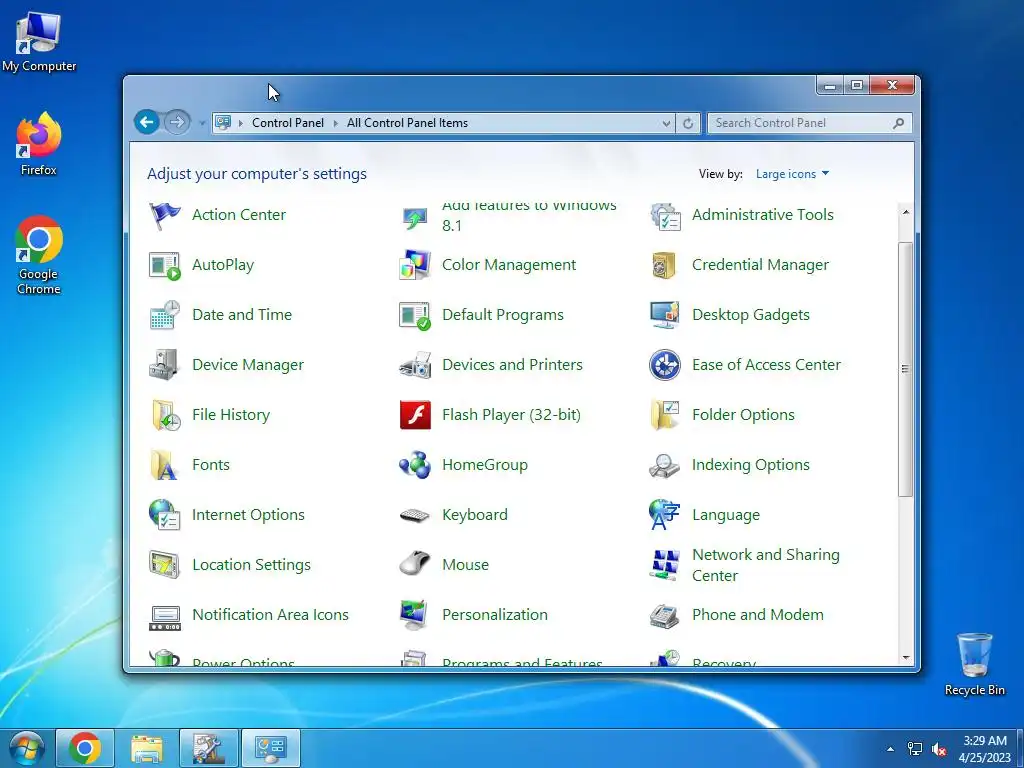
Task: Expand the arrow before Control Panel breadcrumb
Action: (240, 123)
